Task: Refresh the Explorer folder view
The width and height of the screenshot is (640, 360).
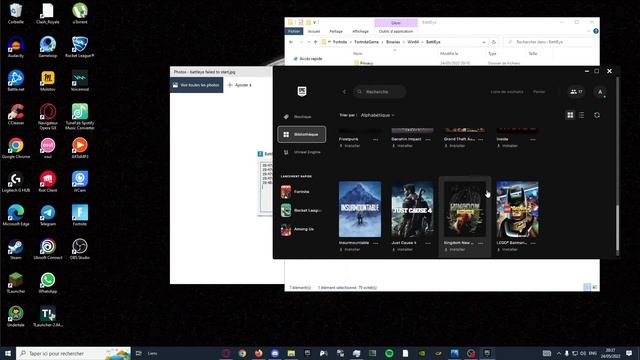Action: [x=493, y=42]
